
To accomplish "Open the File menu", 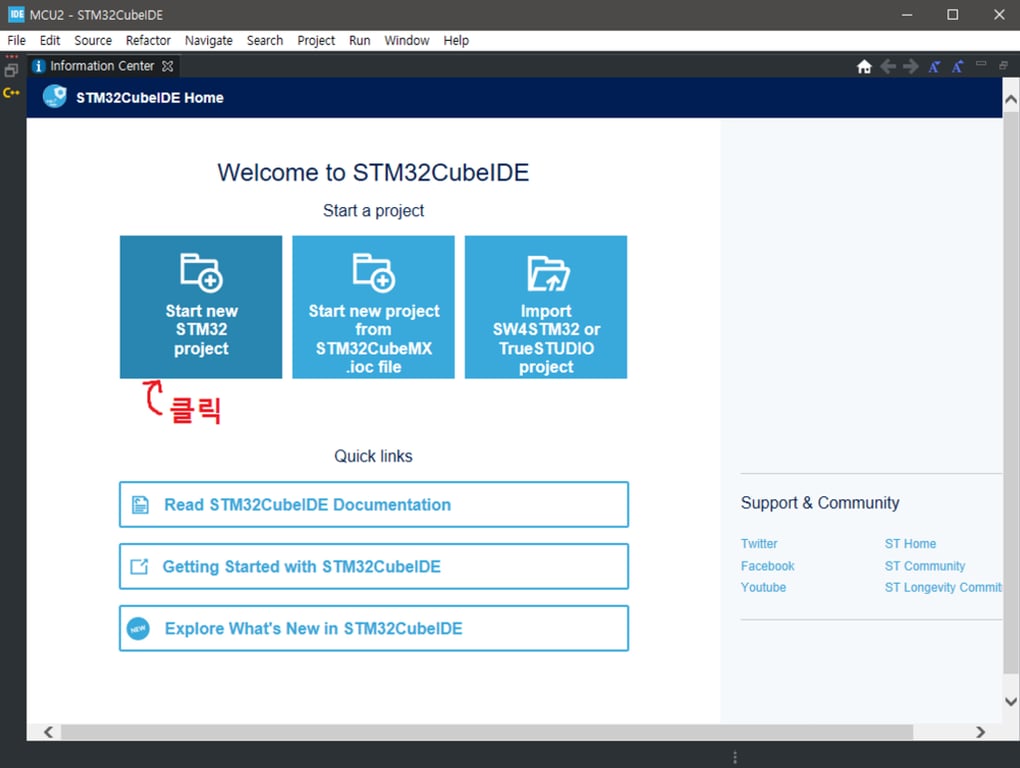I will point(16,40).
